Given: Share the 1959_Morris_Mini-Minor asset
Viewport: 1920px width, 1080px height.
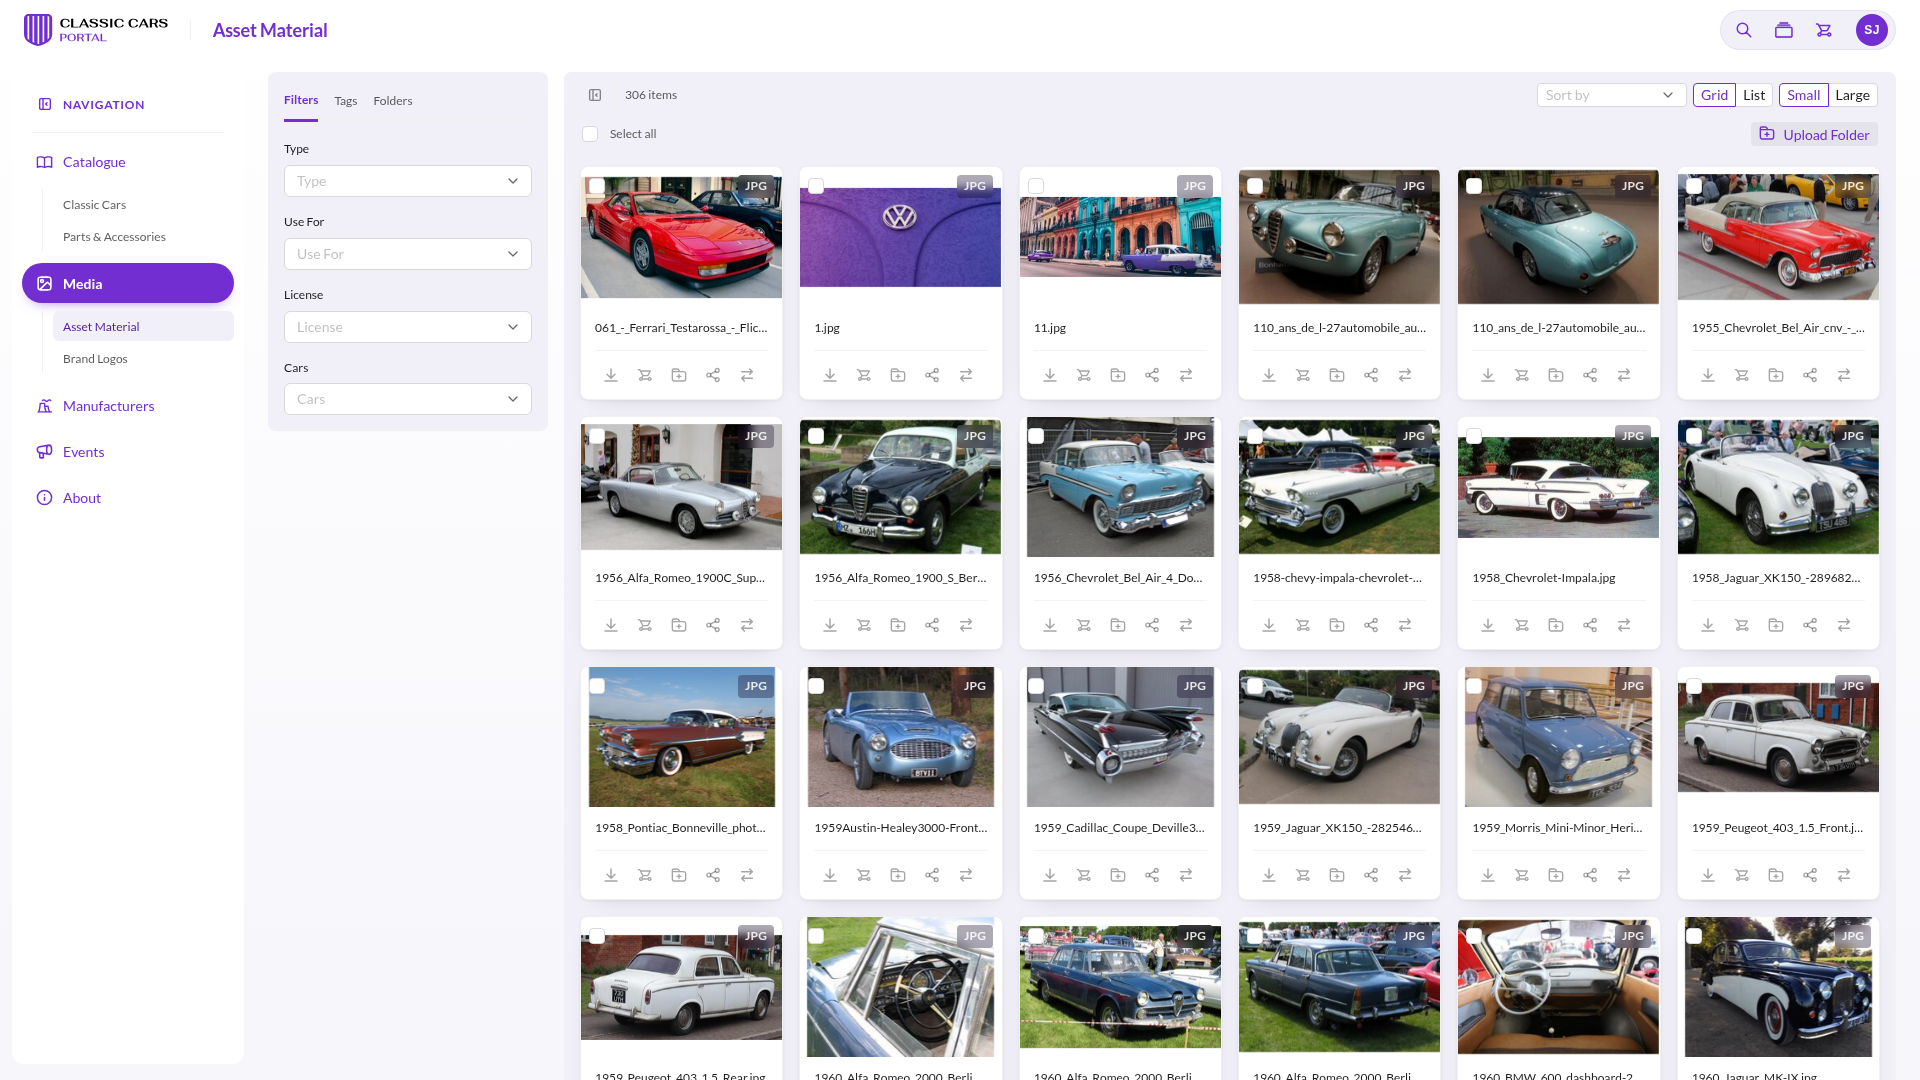Looking at the screenshot, I should pos(1590,875).
